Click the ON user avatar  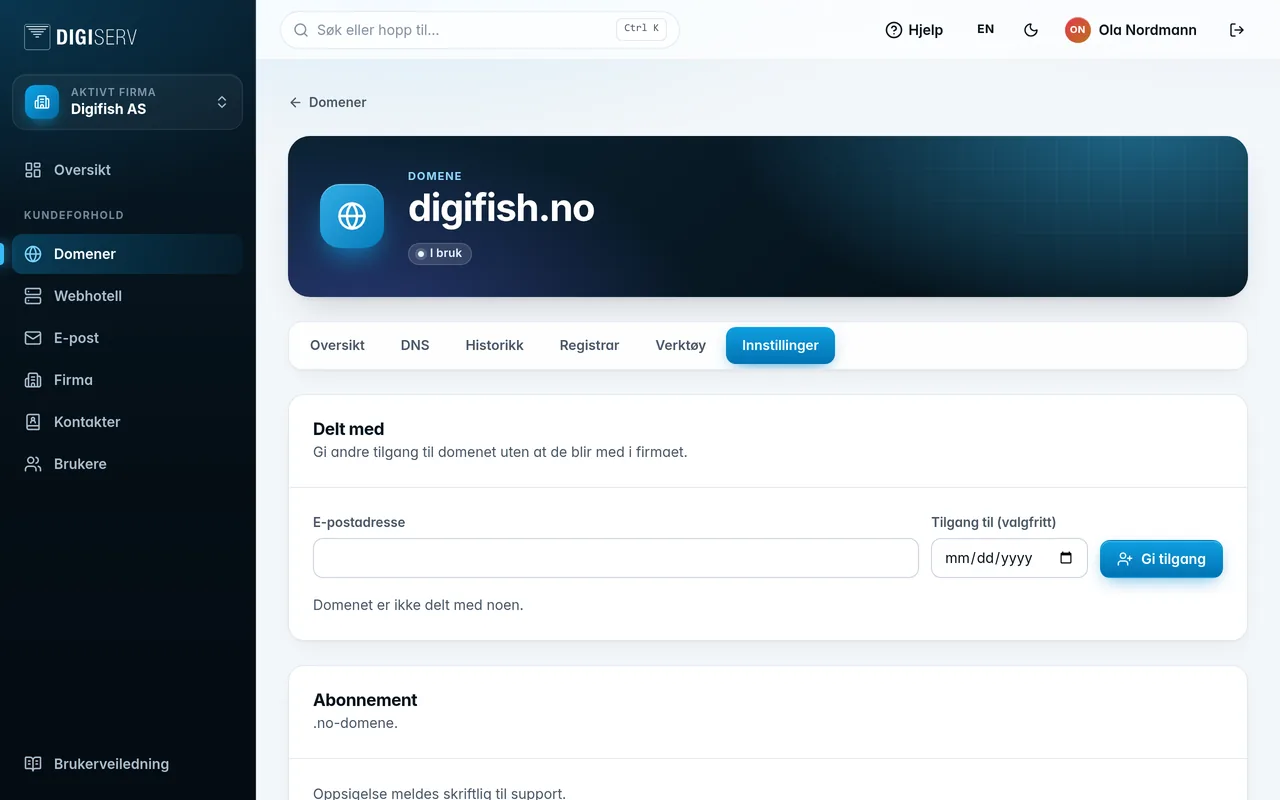click(1077, 30)
